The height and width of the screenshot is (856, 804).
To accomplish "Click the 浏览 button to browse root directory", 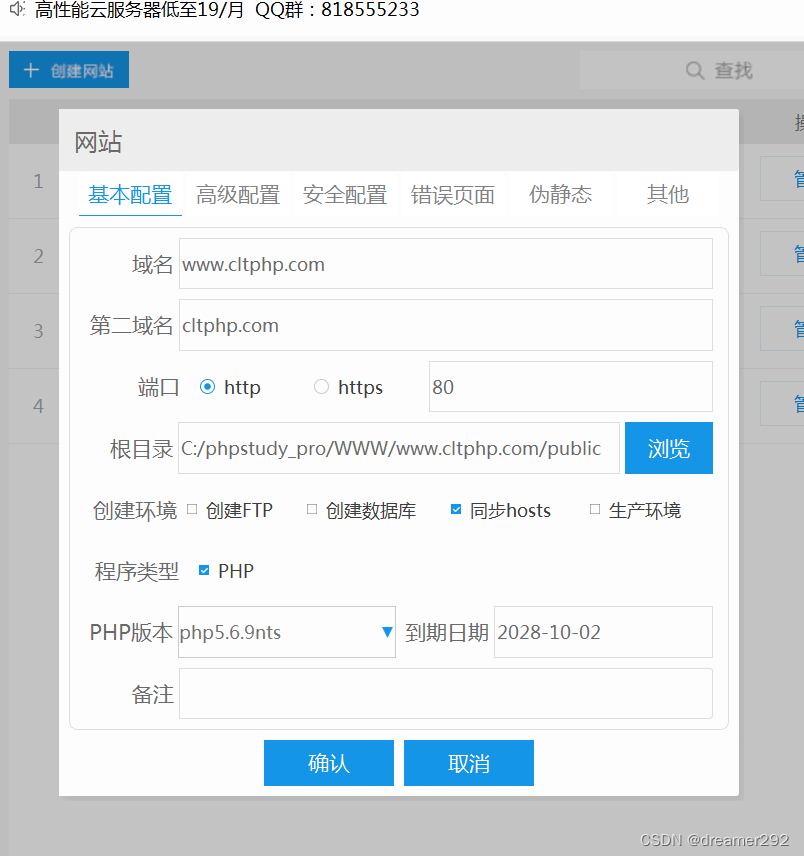I will pos(668,448).
